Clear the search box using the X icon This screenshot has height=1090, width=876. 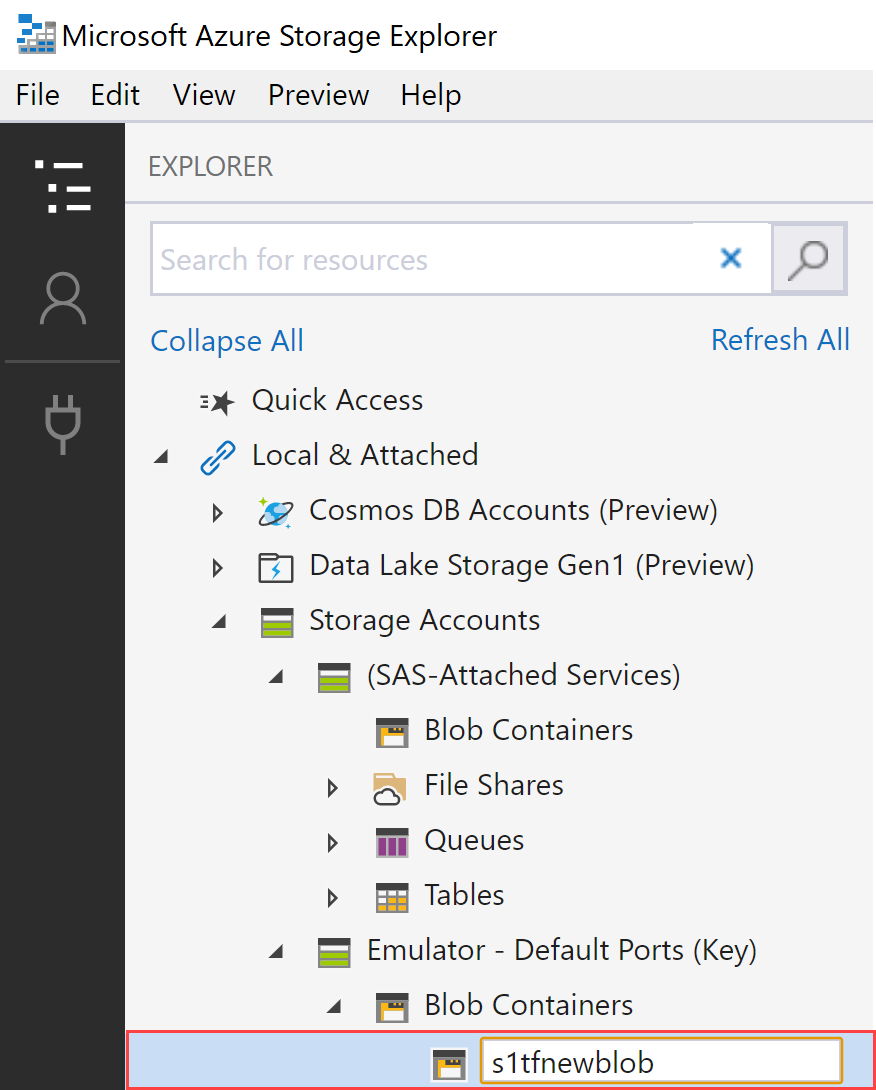click(730, 258)
